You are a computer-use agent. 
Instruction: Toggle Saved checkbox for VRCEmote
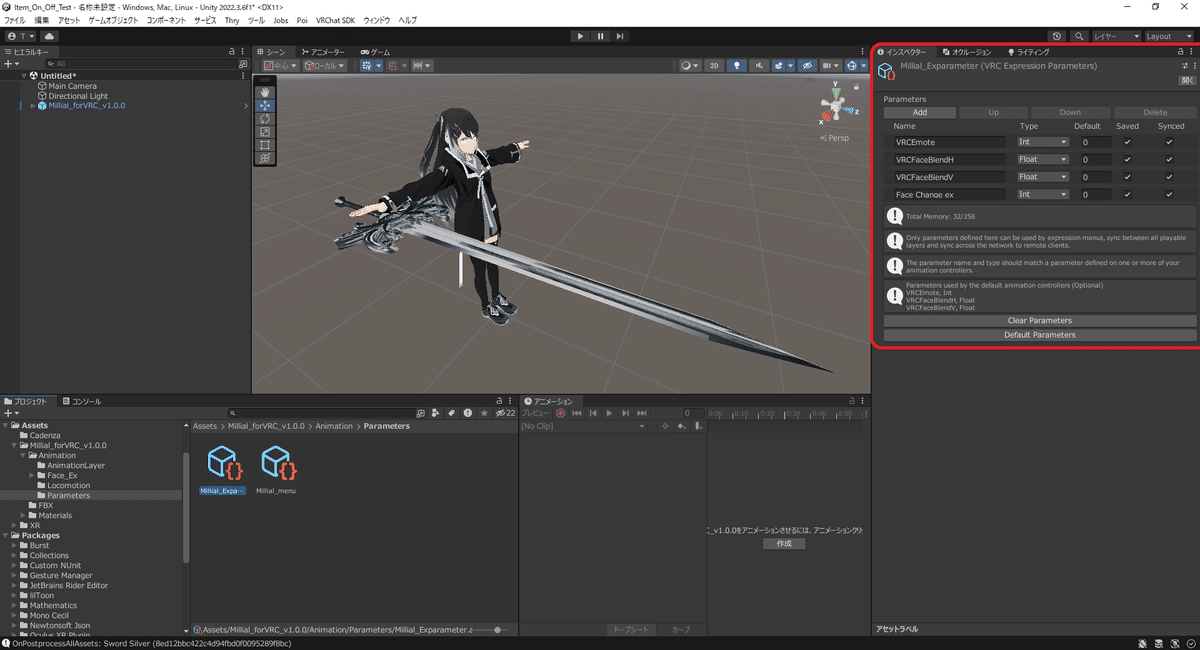pyautogui.click(x=1127, y=142)
